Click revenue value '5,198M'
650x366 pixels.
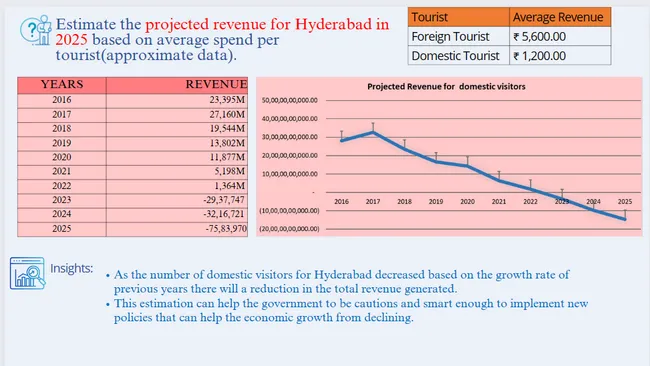(x=230, y=172)
